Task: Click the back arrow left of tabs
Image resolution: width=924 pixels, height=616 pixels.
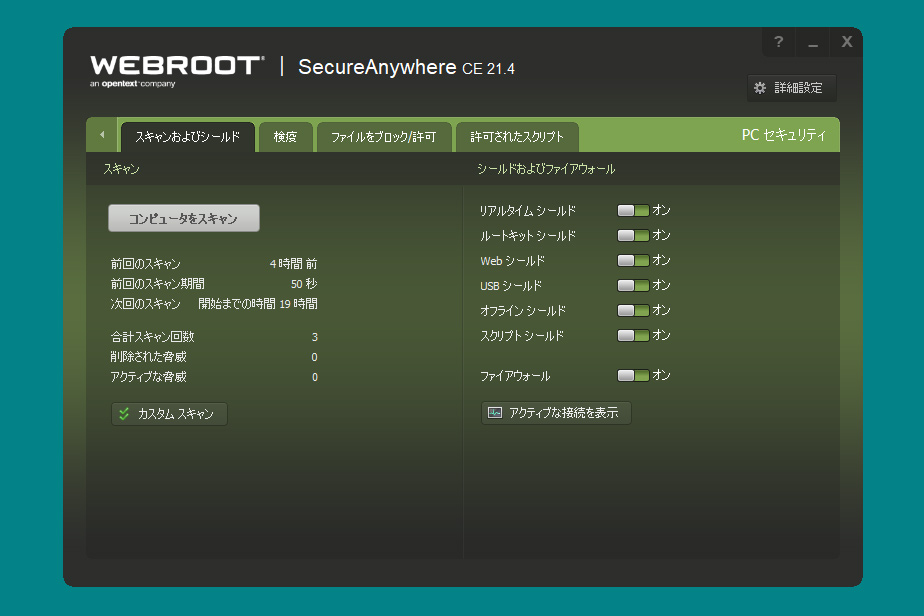Action: [103, 134]
